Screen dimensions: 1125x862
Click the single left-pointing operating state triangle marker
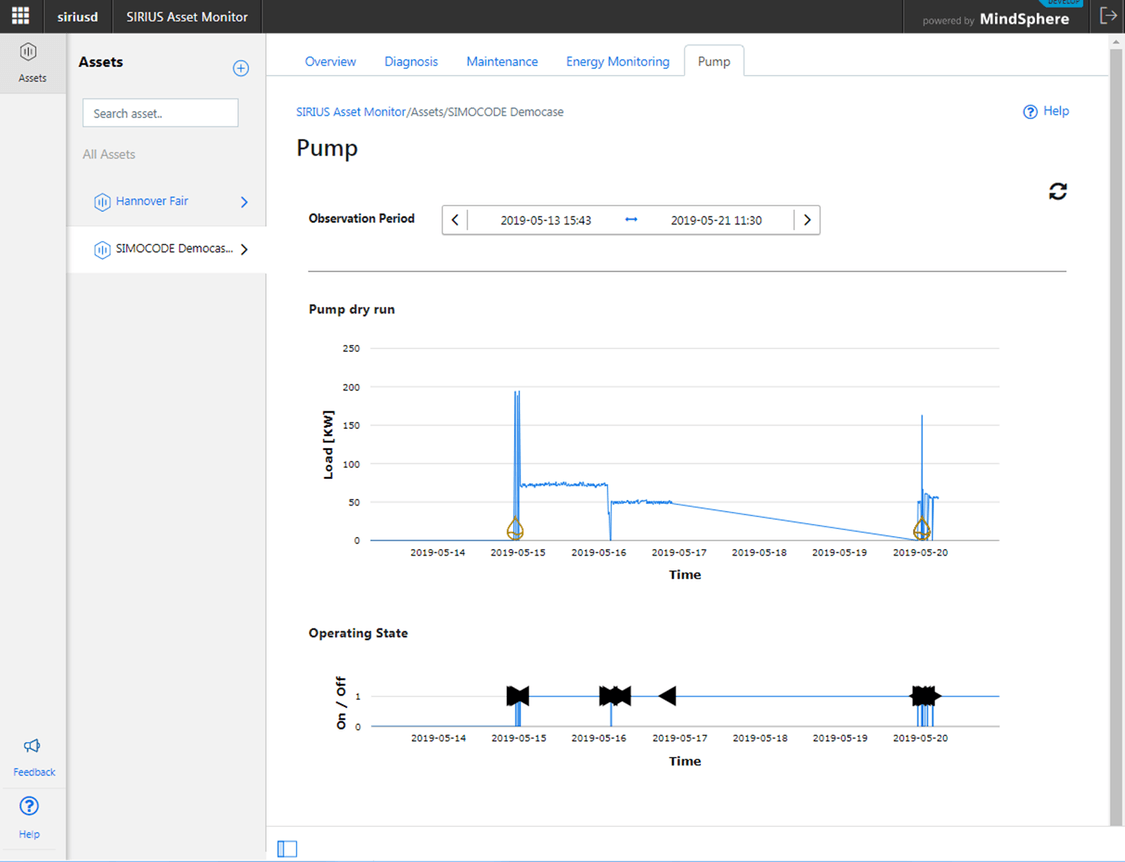(667, 695)
